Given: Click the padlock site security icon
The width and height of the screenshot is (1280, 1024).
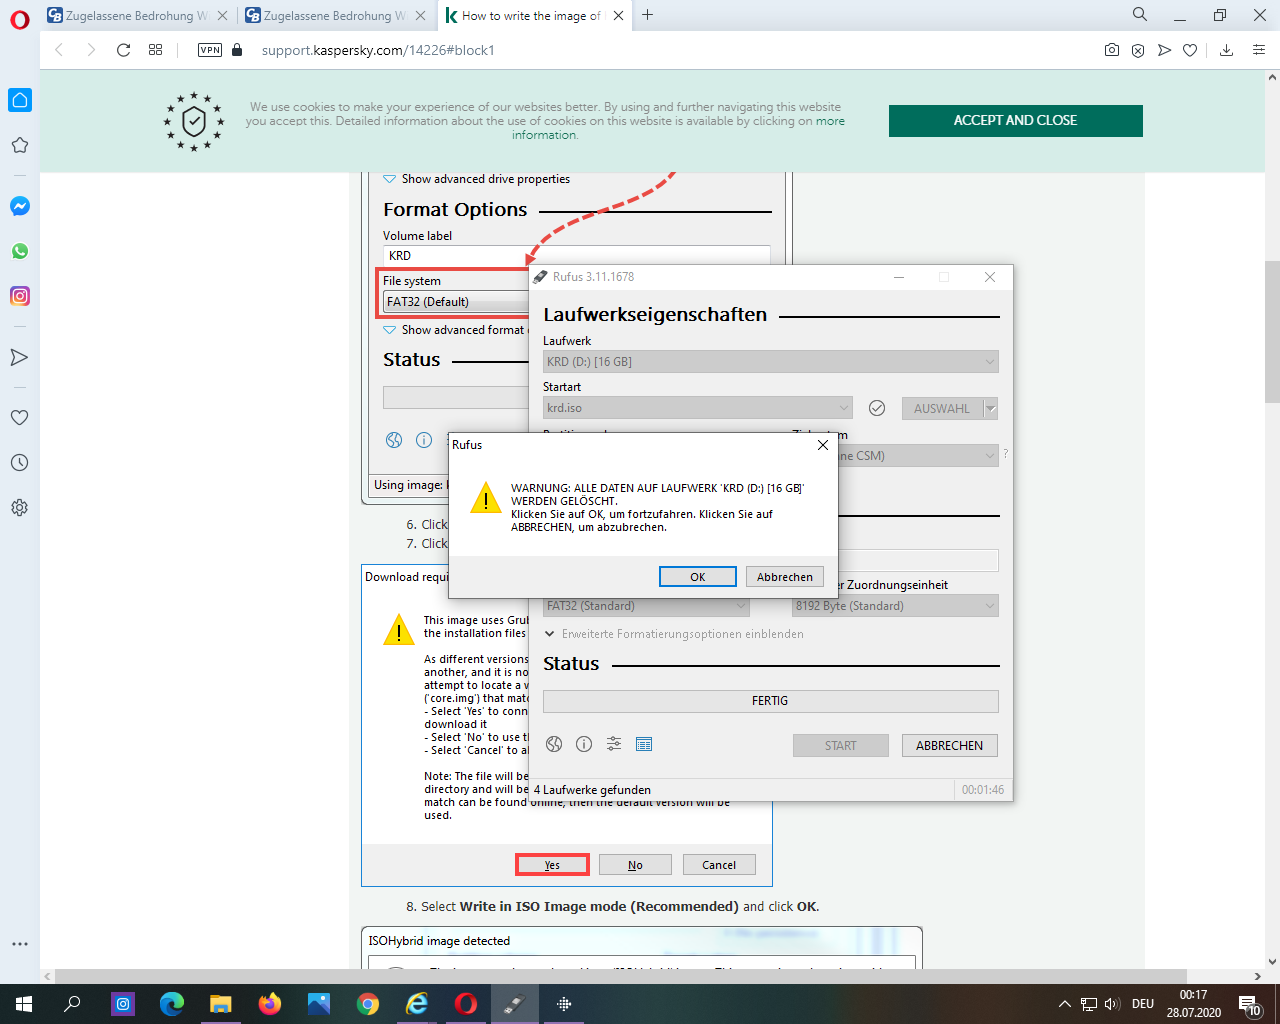Looking at the screenshot, I should 237,50.
